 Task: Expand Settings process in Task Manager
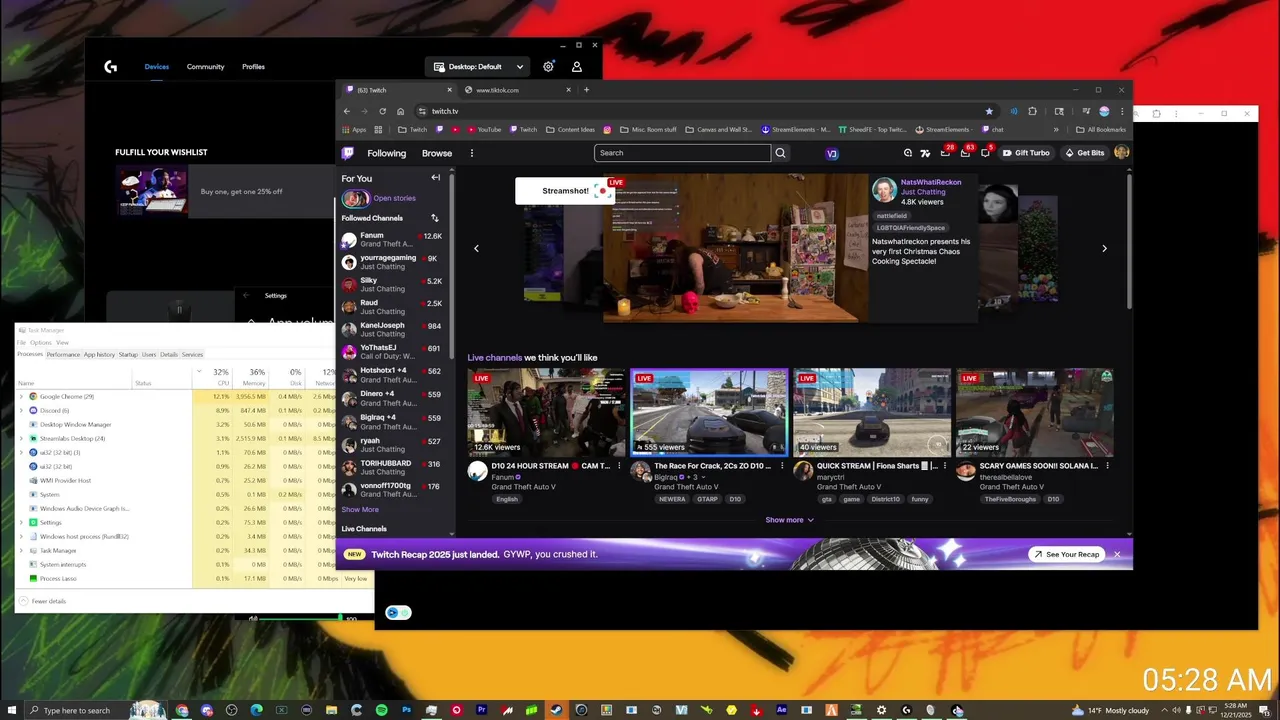pos(21,523)
